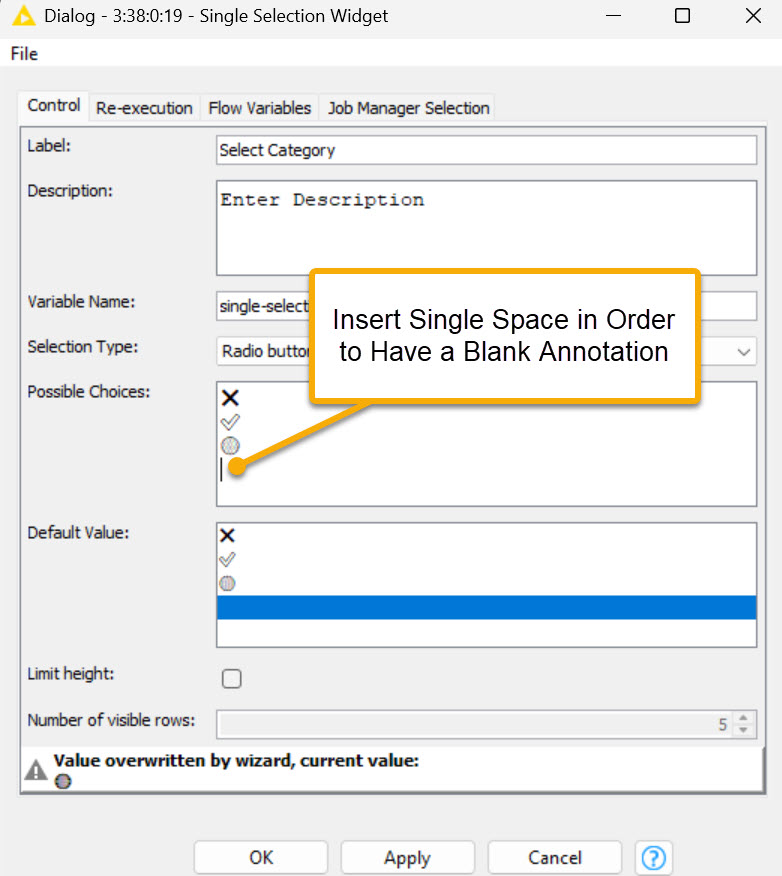The width and height of the screenshot is (782, 876).
Task: Click the circle symbol in Possible Choices
Action: pos(230,445)
